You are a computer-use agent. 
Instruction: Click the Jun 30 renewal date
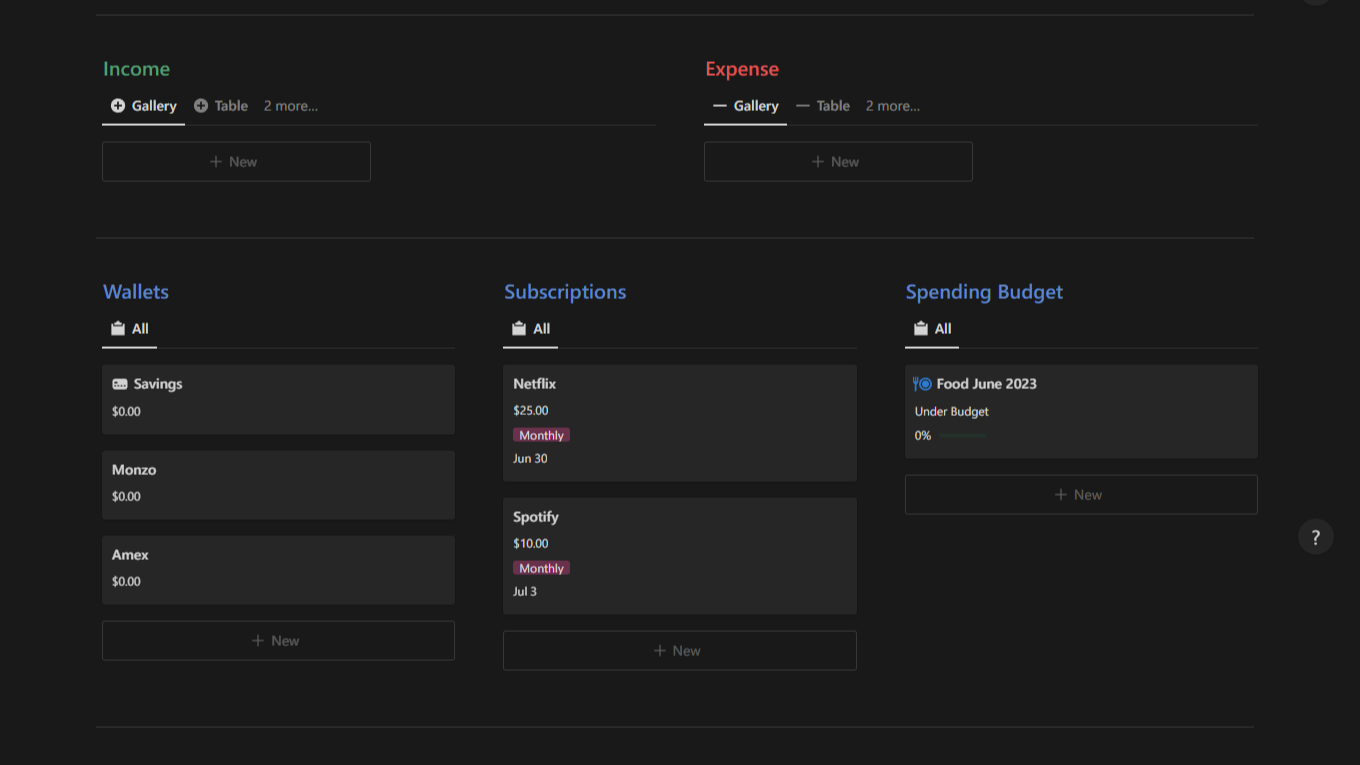530,459
